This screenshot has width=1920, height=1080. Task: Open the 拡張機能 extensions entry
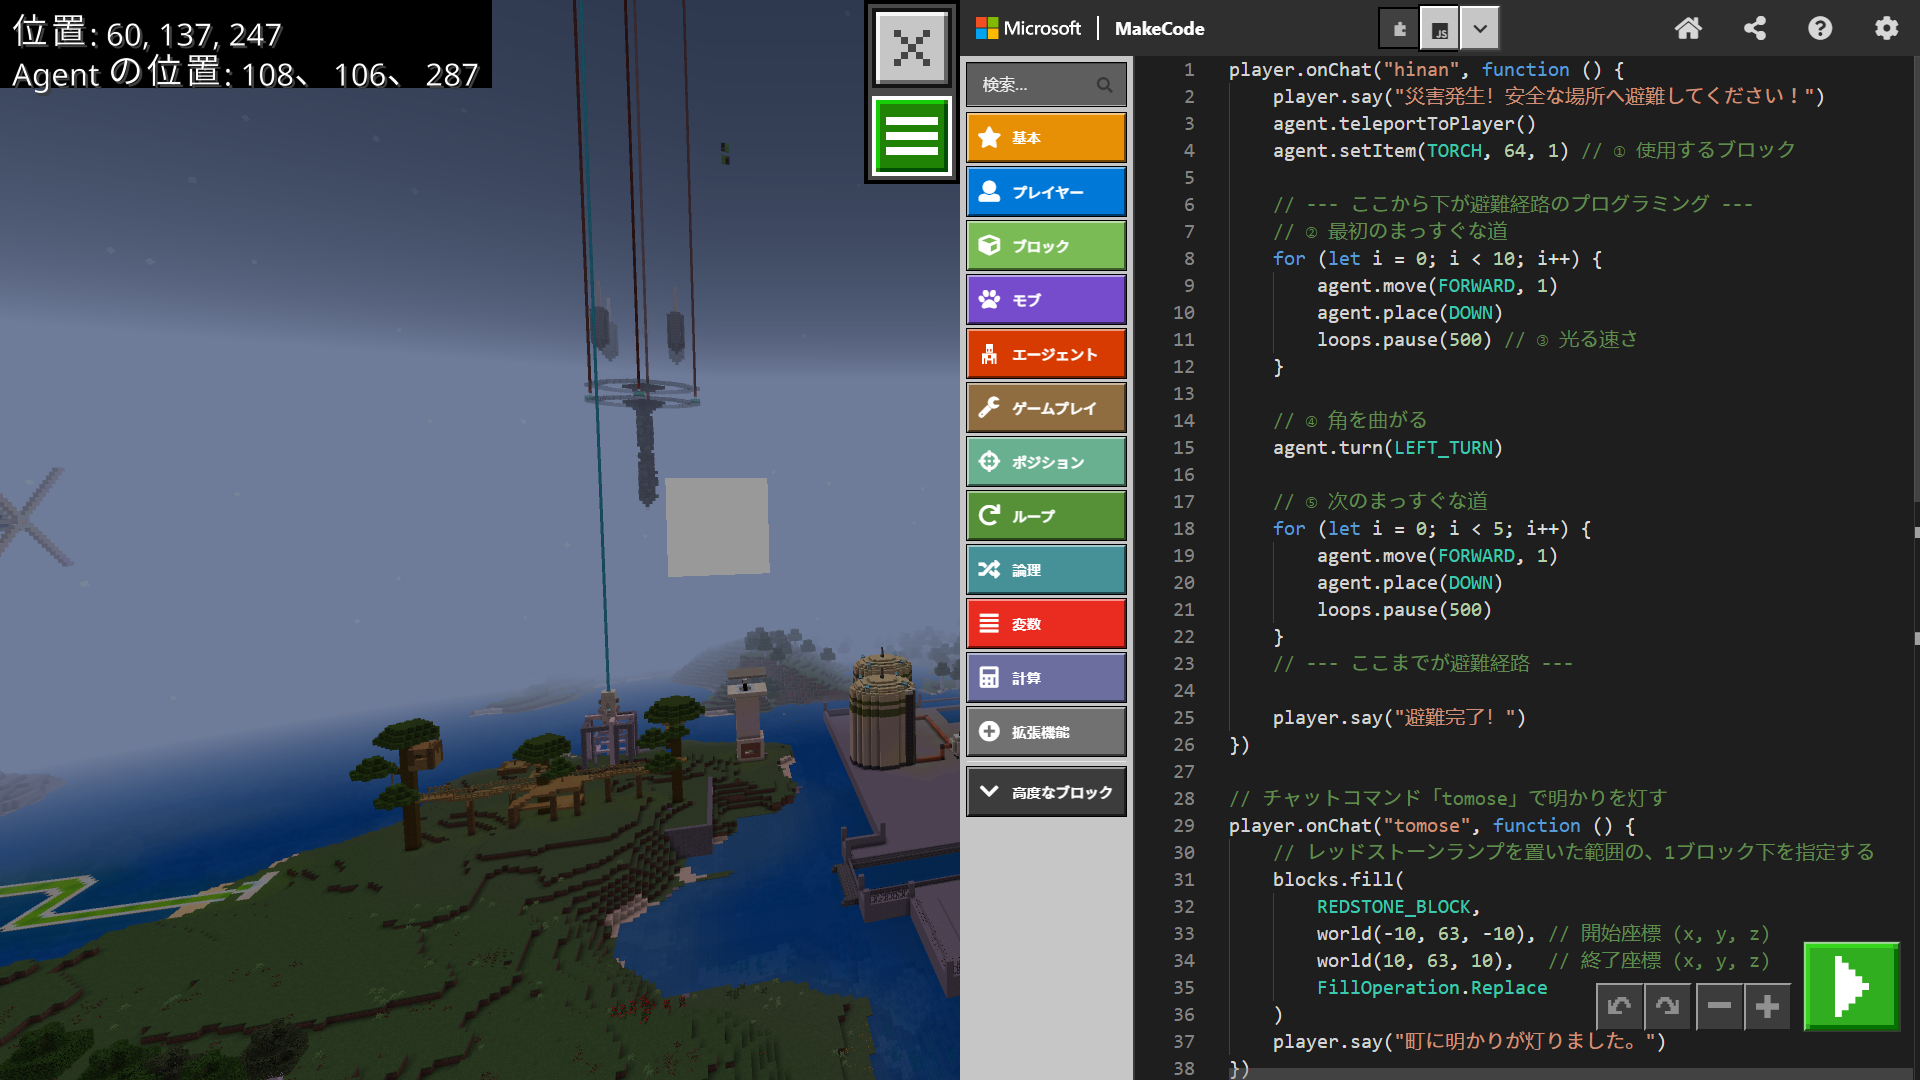pyautogui.click(x=1046, y=732)
